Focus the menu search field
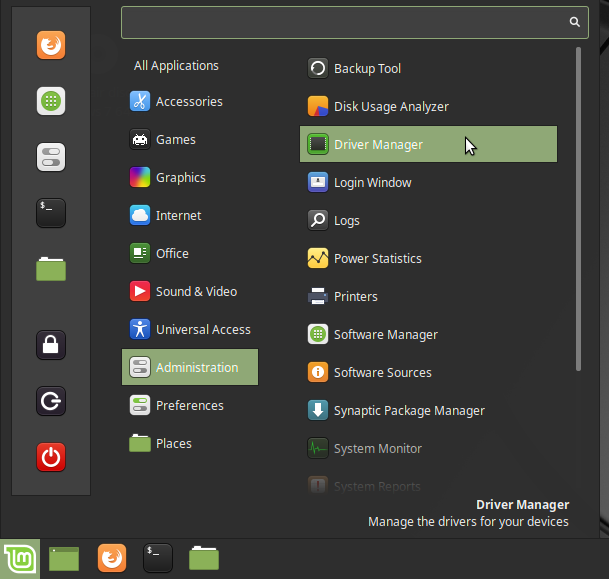 coord(355,22)
